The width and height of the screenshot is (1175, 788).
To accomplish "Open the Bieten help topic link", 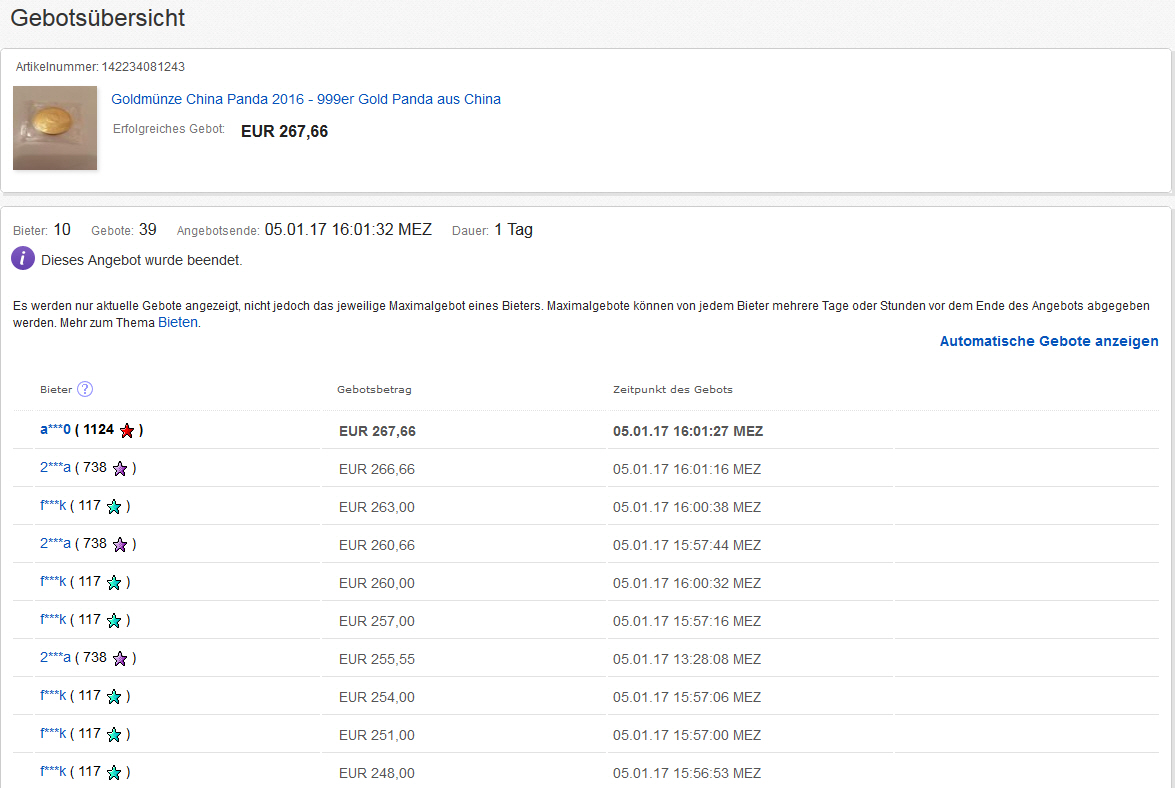I will [177, 322].
